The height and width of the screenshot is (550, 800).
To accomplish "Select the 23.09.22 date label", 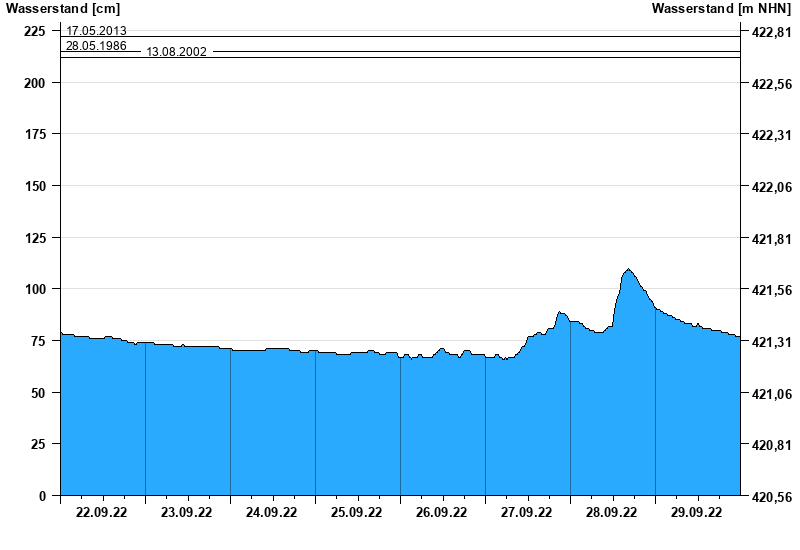I will [x=187, y=513].
